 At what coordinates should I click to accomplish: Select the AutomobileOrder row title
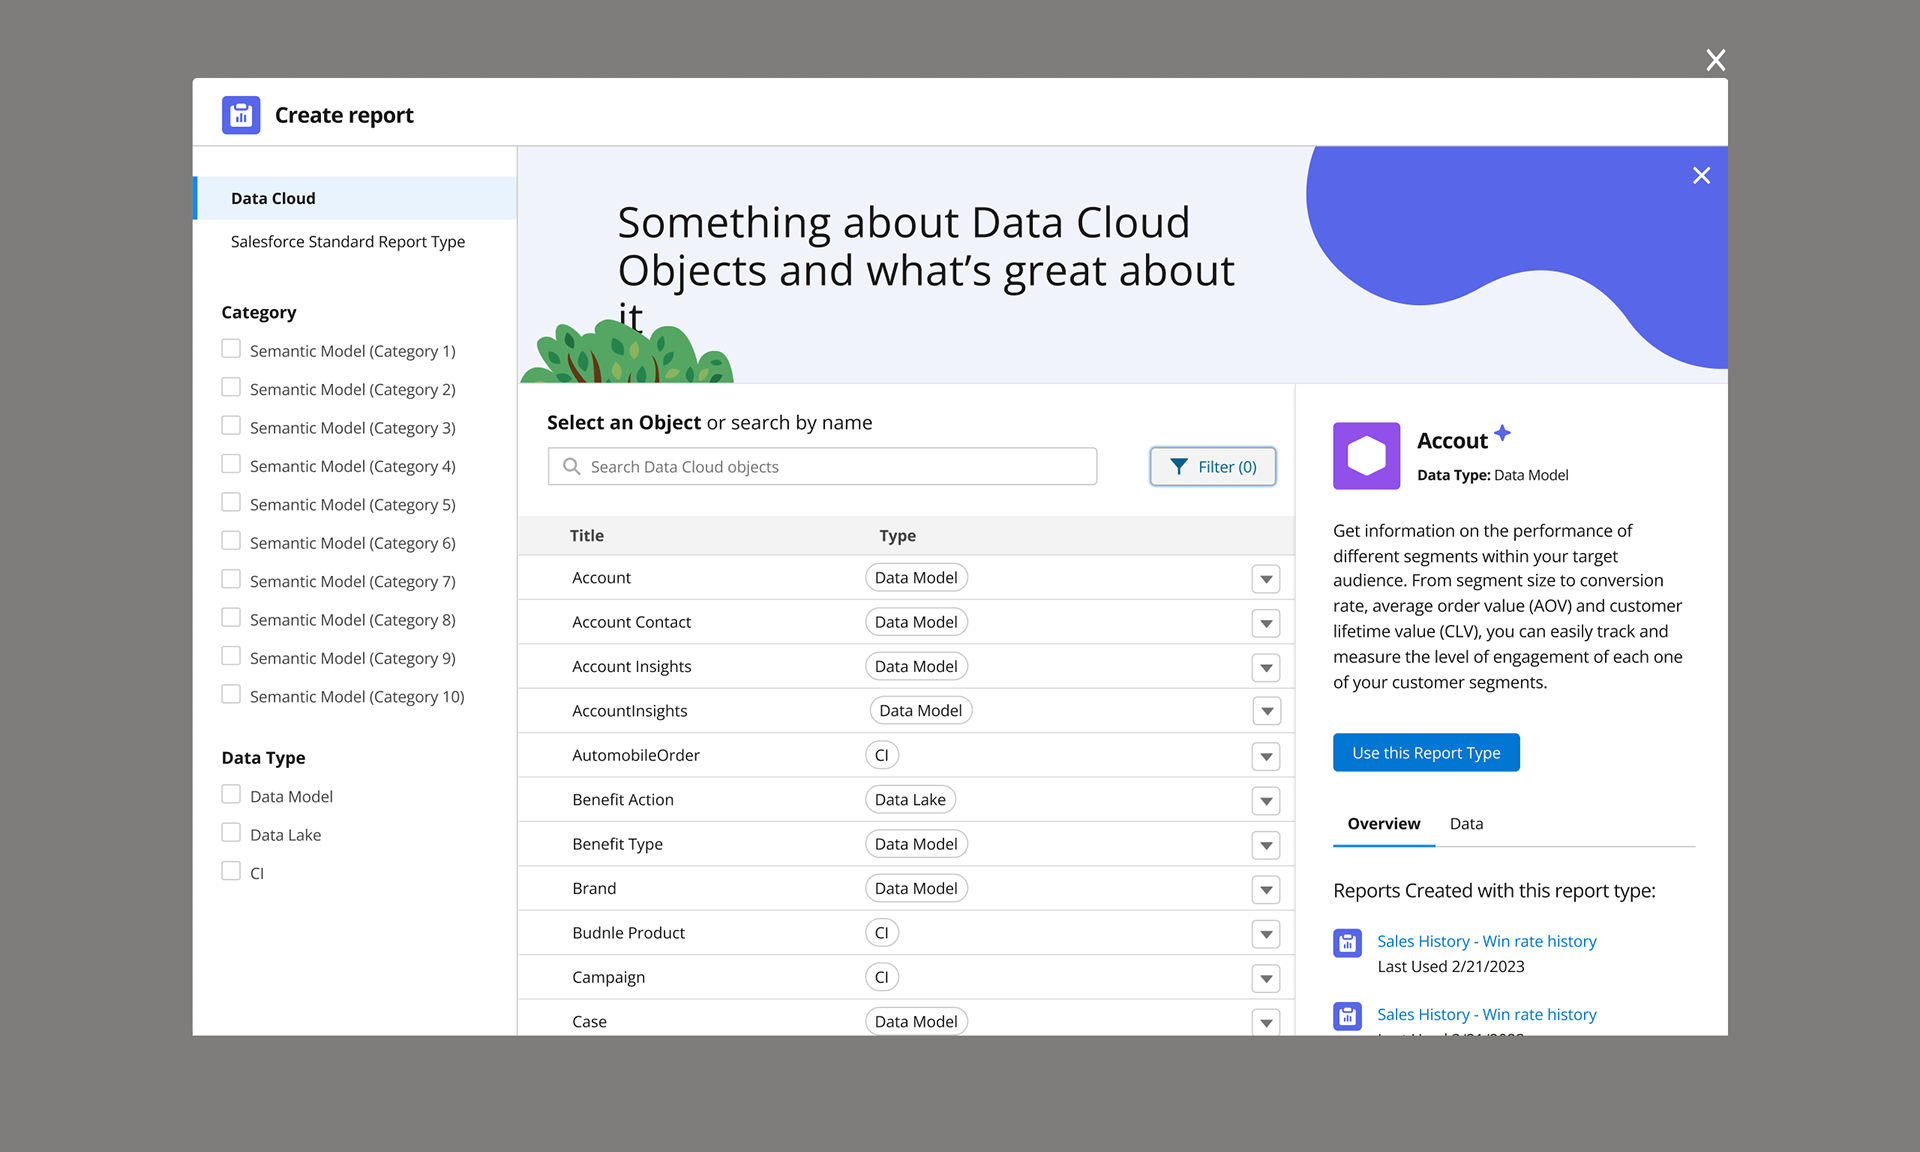pos(635,755)
